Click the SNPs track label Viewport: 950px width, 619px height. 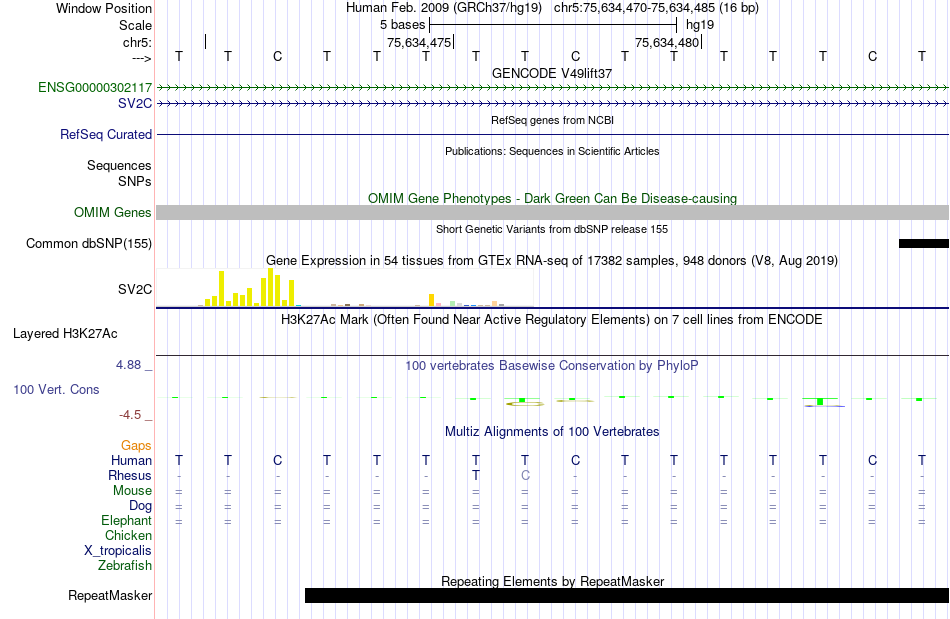[x=135, y=181]
